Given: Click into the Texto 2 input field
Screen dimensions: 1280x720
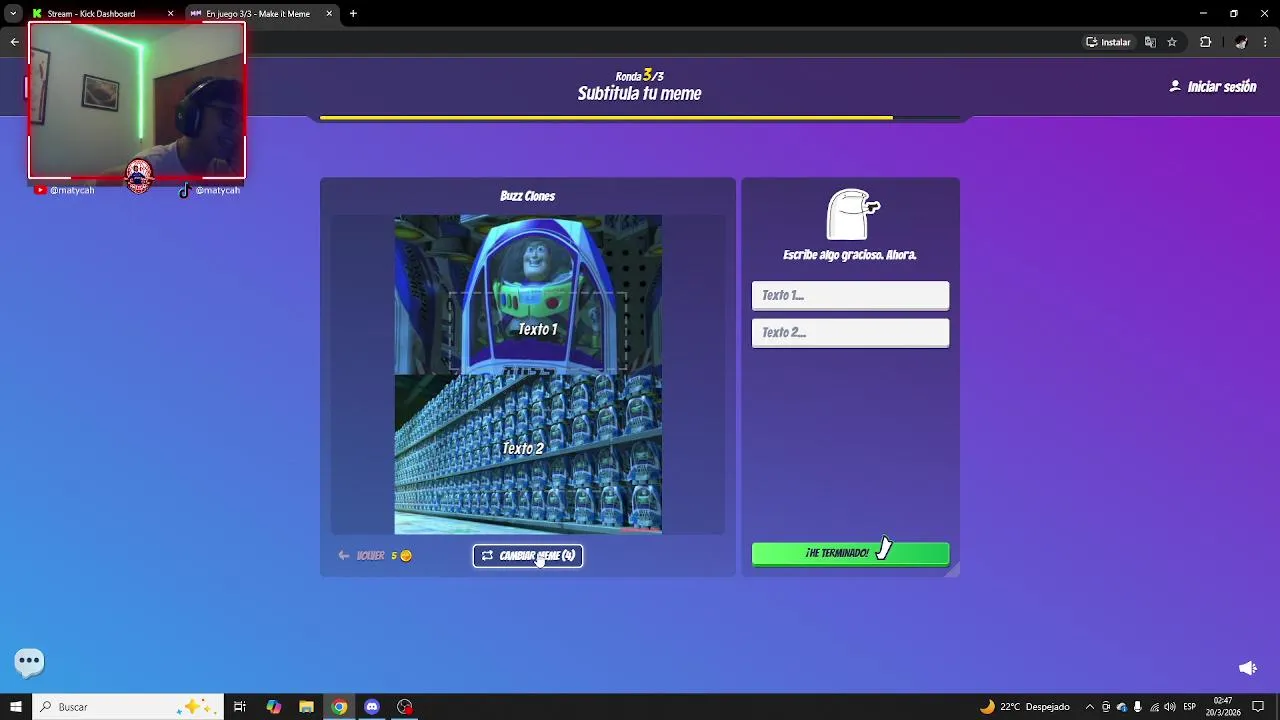Looking at the screenshot, I should click(850, 332).
